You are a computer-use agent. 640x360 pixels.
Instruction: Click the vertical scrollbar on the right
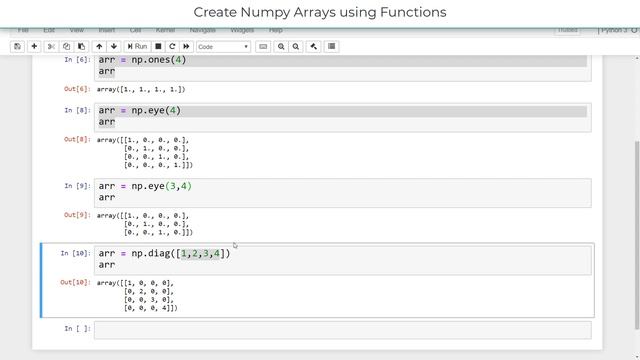click(637, 235)
